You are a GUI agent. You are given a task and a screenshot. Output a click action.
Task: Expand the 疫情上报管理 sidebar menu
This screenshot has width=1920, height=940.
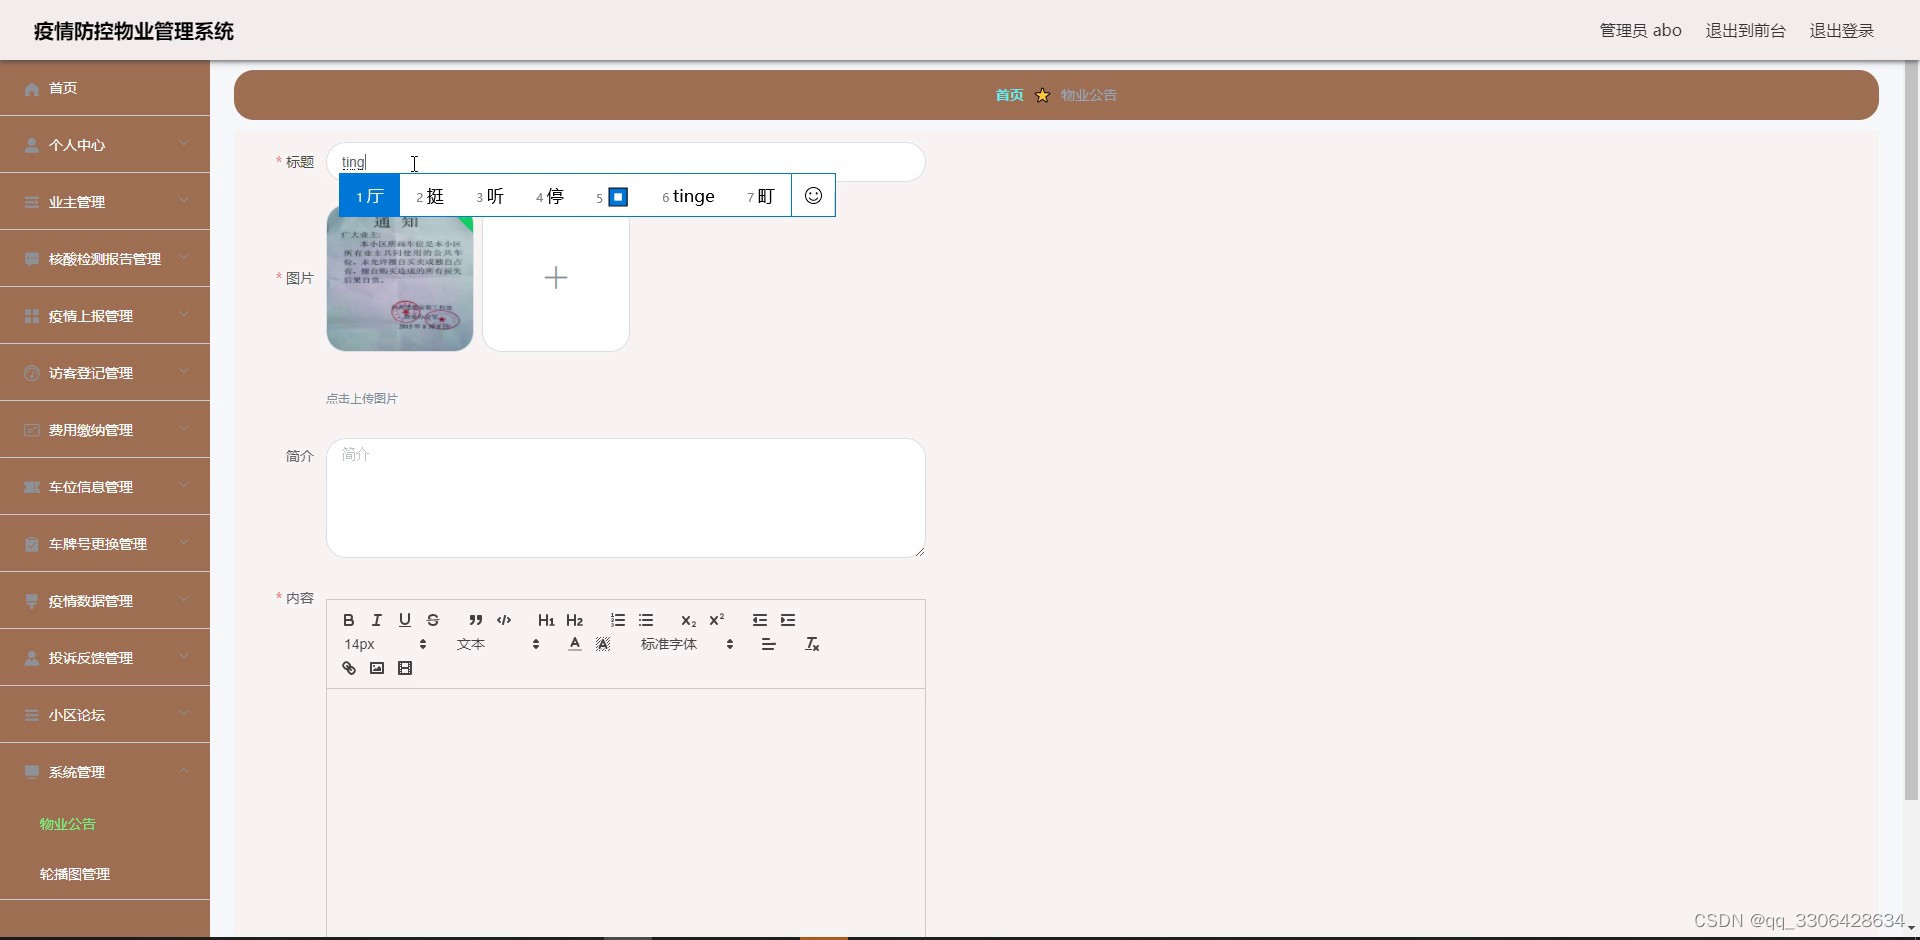(105, 316)
